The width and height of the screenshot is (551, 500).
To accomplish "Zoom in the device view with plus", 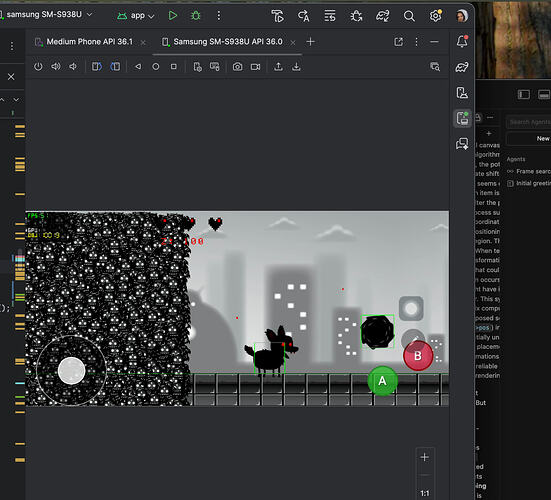I will [x=424, y=457].
